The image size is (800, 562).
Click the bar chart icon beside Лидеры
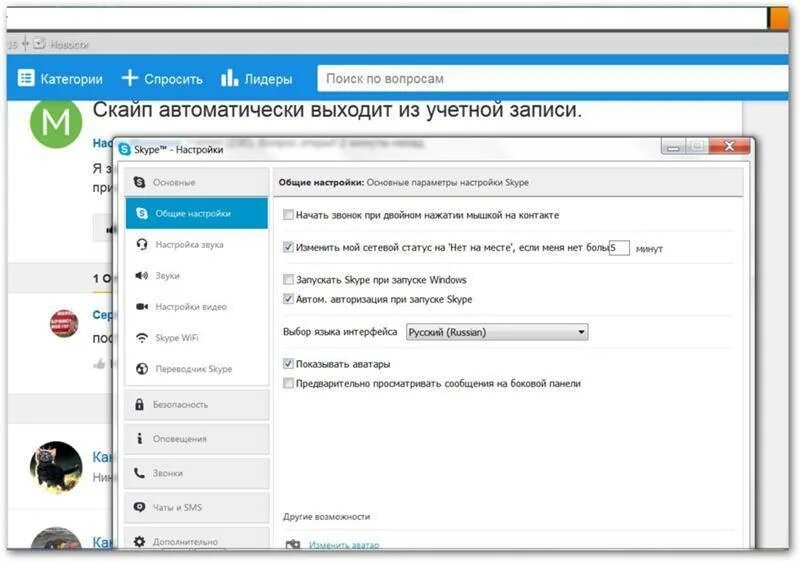pyautogui.click(x=229, y=78)
